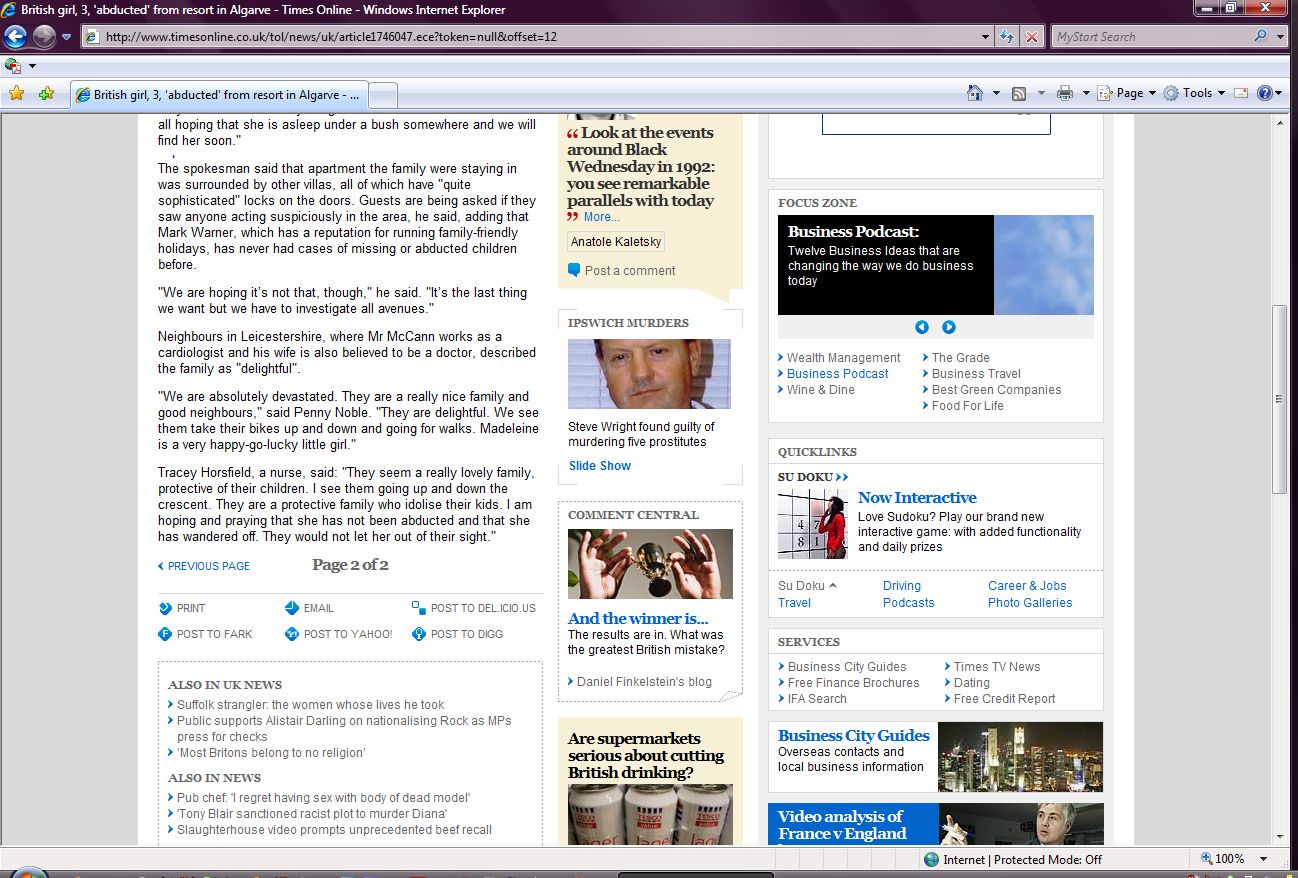This screenshot has width=1298, height=878.
Task: Click the Home toolbar icon
Action: coord(975,93)
